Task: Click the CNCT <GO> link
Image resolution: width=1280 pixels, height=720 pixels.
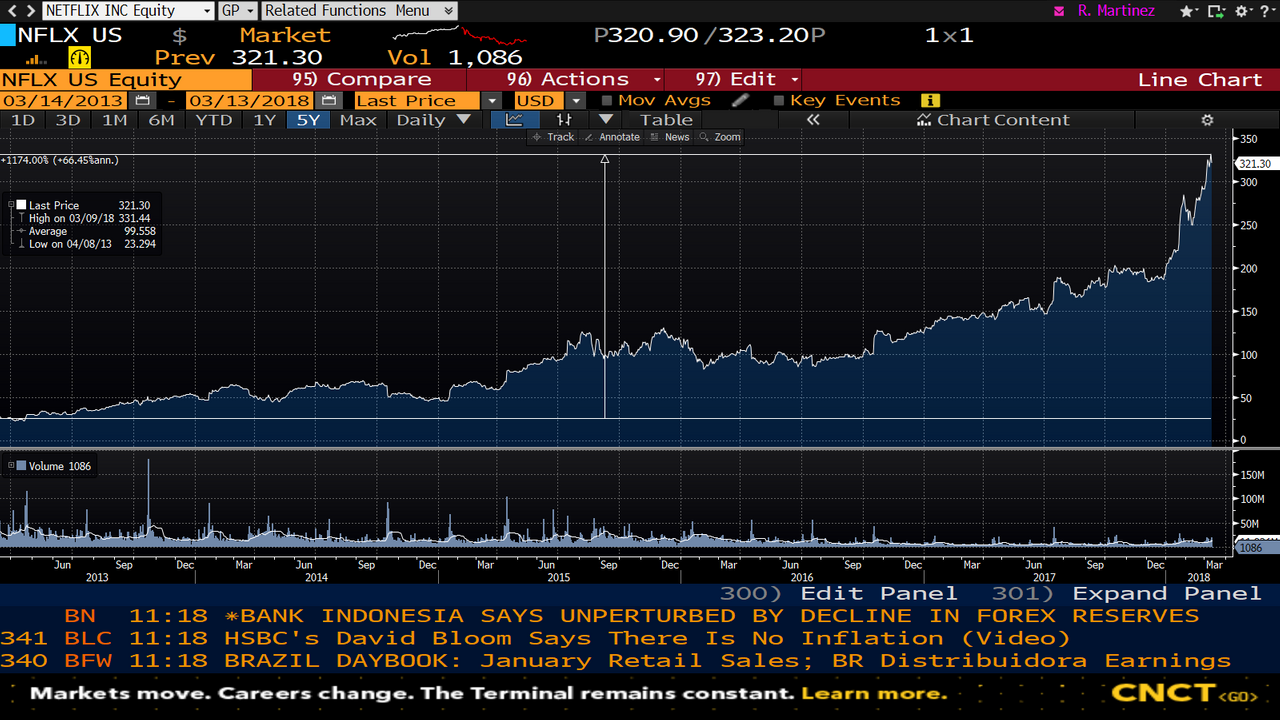Action: point(1184,693)
